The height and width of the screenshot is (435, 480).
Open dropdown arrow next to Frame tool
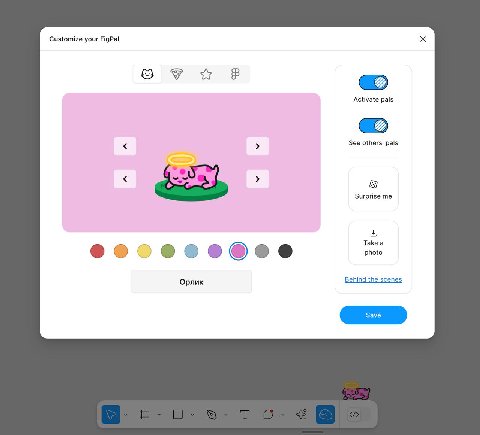click(x=159, y=415)
